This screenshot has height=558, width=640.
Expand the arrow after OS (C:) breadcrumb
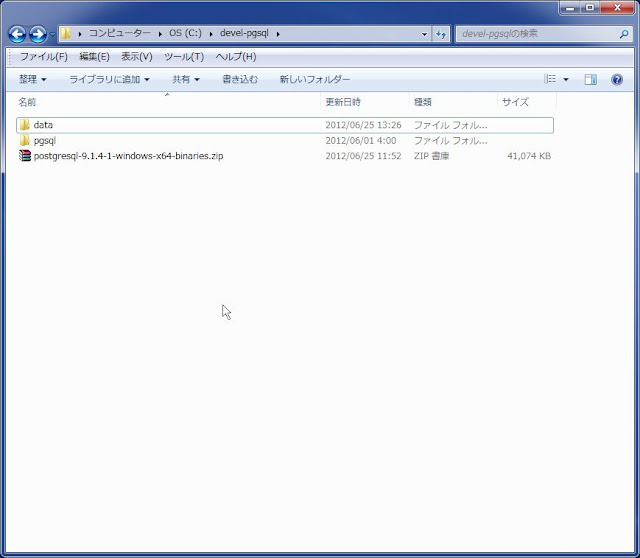pos(211,34)
